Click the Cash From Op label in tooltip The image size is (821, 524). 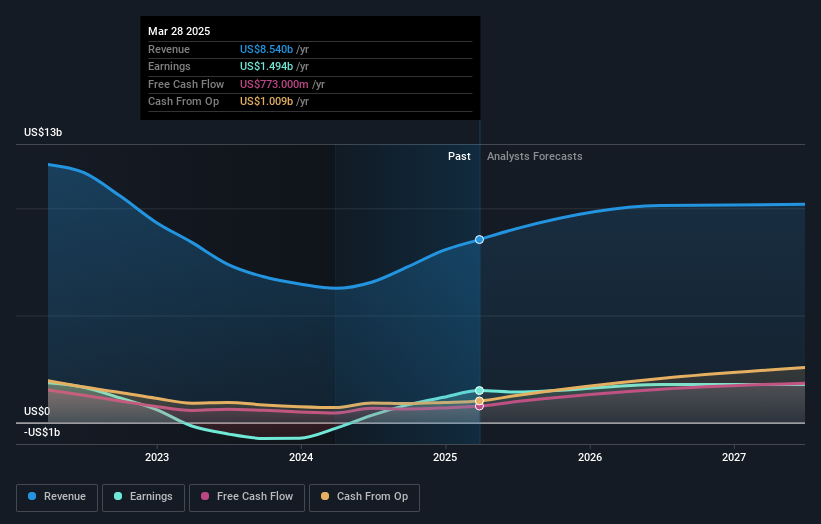pos(183,102)
